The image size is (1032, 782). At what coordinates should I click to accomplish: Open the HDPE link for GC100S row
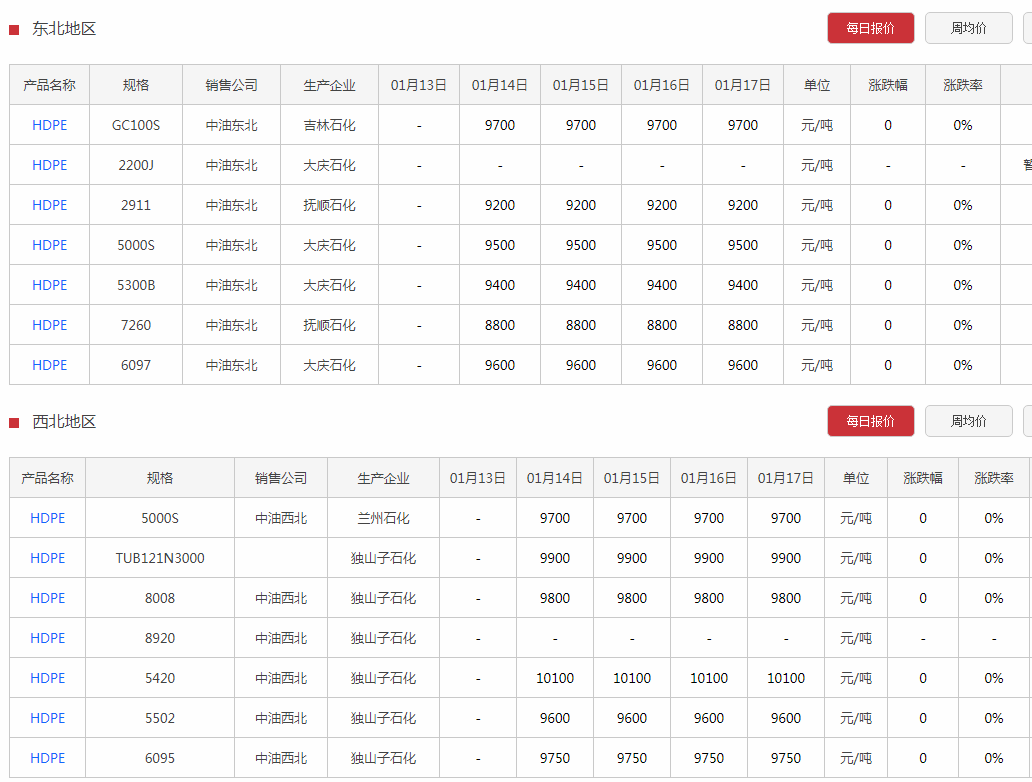(49, 125)
